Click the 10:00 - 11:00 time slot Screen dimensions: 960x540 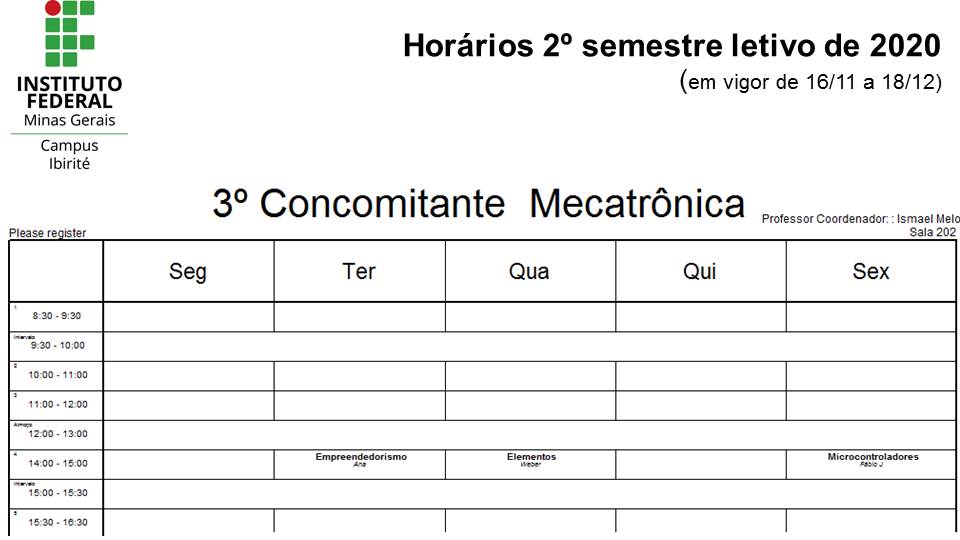(x=57, y=375)
